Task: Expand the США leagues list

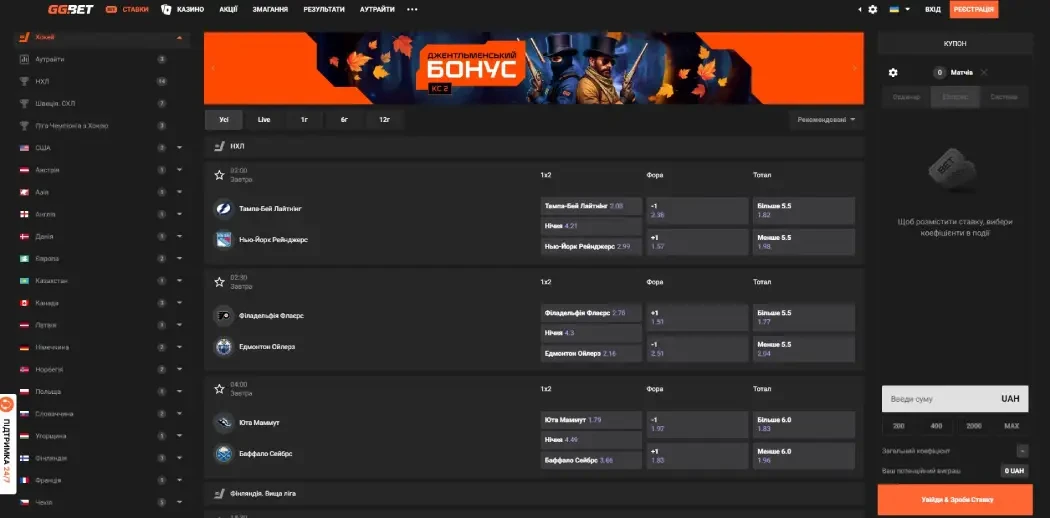Action: click(x=179, y=148)
